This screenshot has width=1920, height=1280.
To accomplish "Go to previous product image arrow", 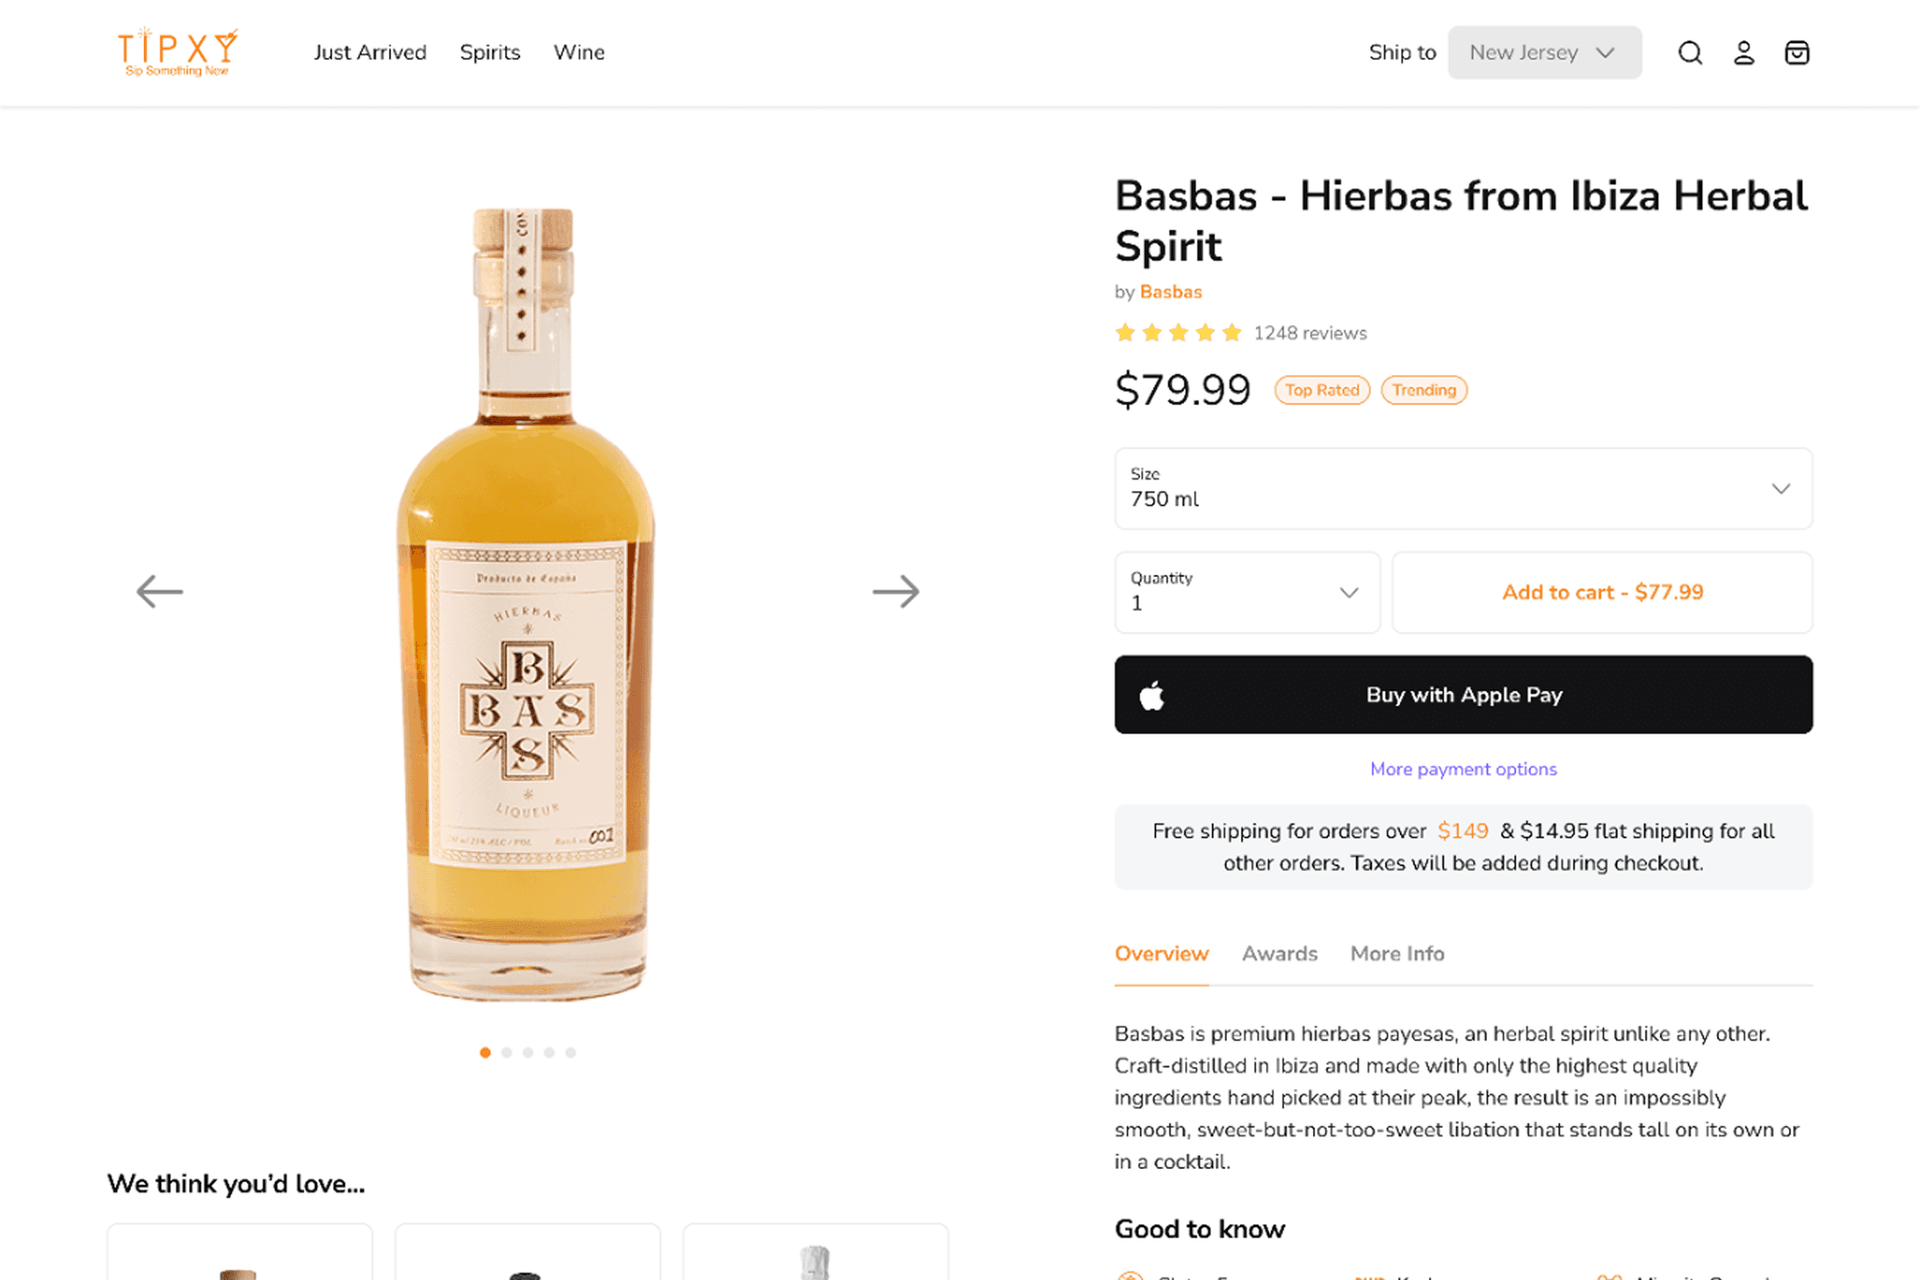I will tap(160, 591).
